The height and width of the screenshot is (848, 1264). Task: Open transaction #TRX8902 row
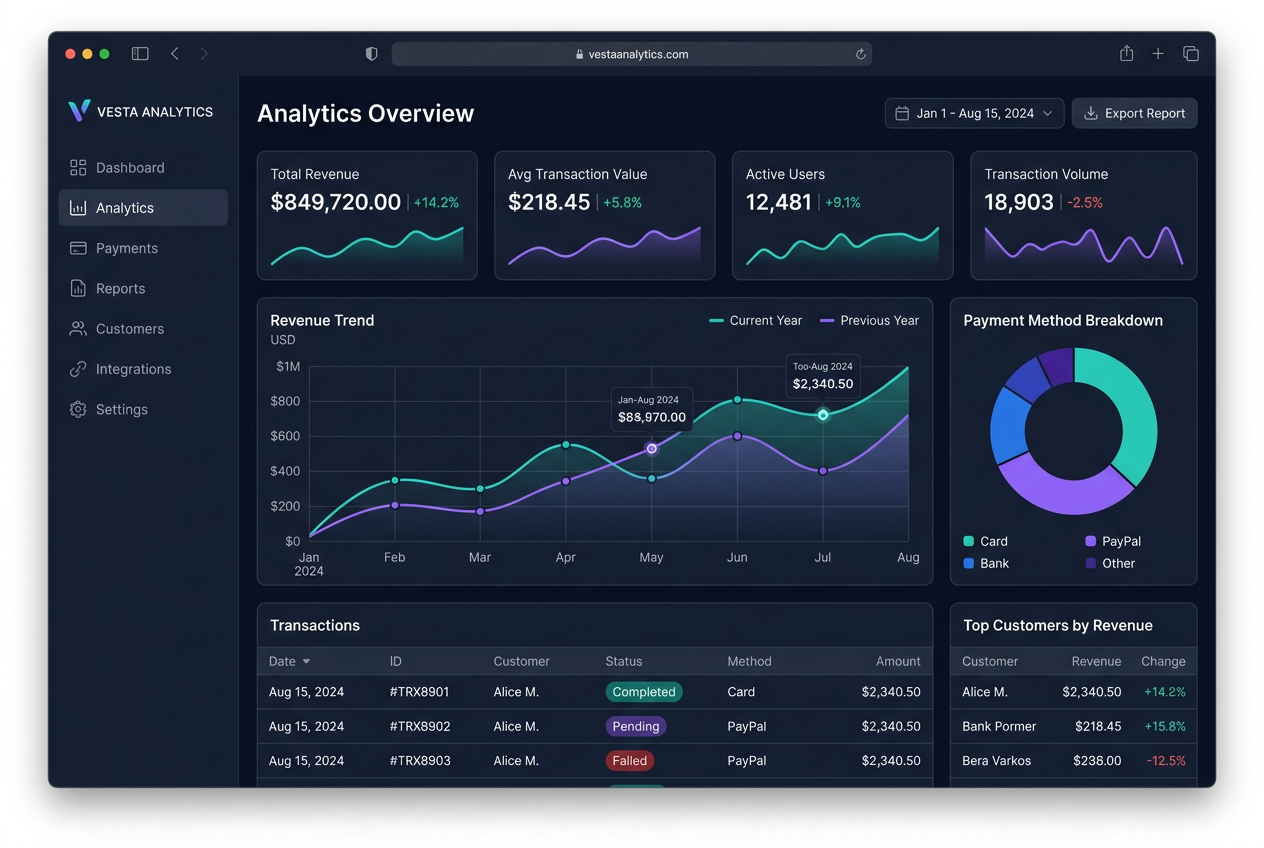(595, 727)
